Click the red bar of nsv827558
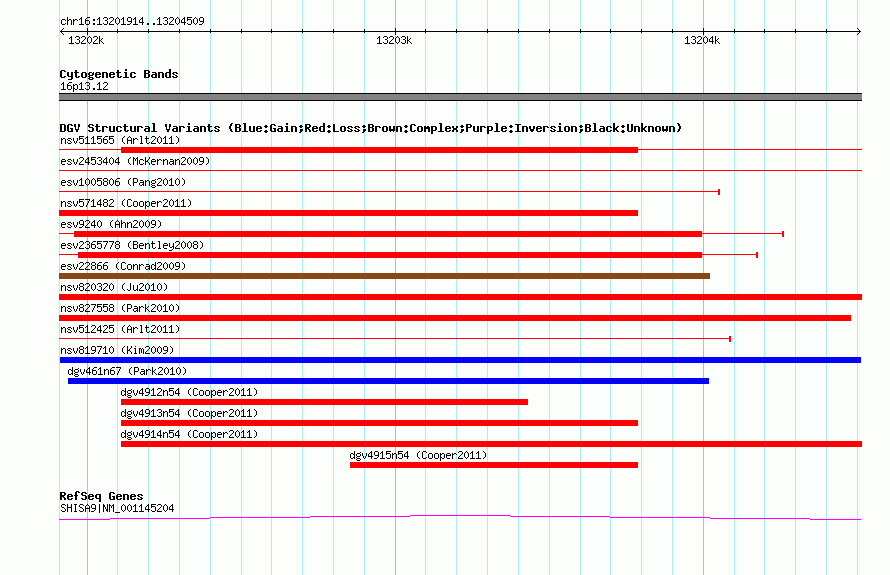This screenshot has height=575, width=890. pyautogui.click(x=455, y=318)
